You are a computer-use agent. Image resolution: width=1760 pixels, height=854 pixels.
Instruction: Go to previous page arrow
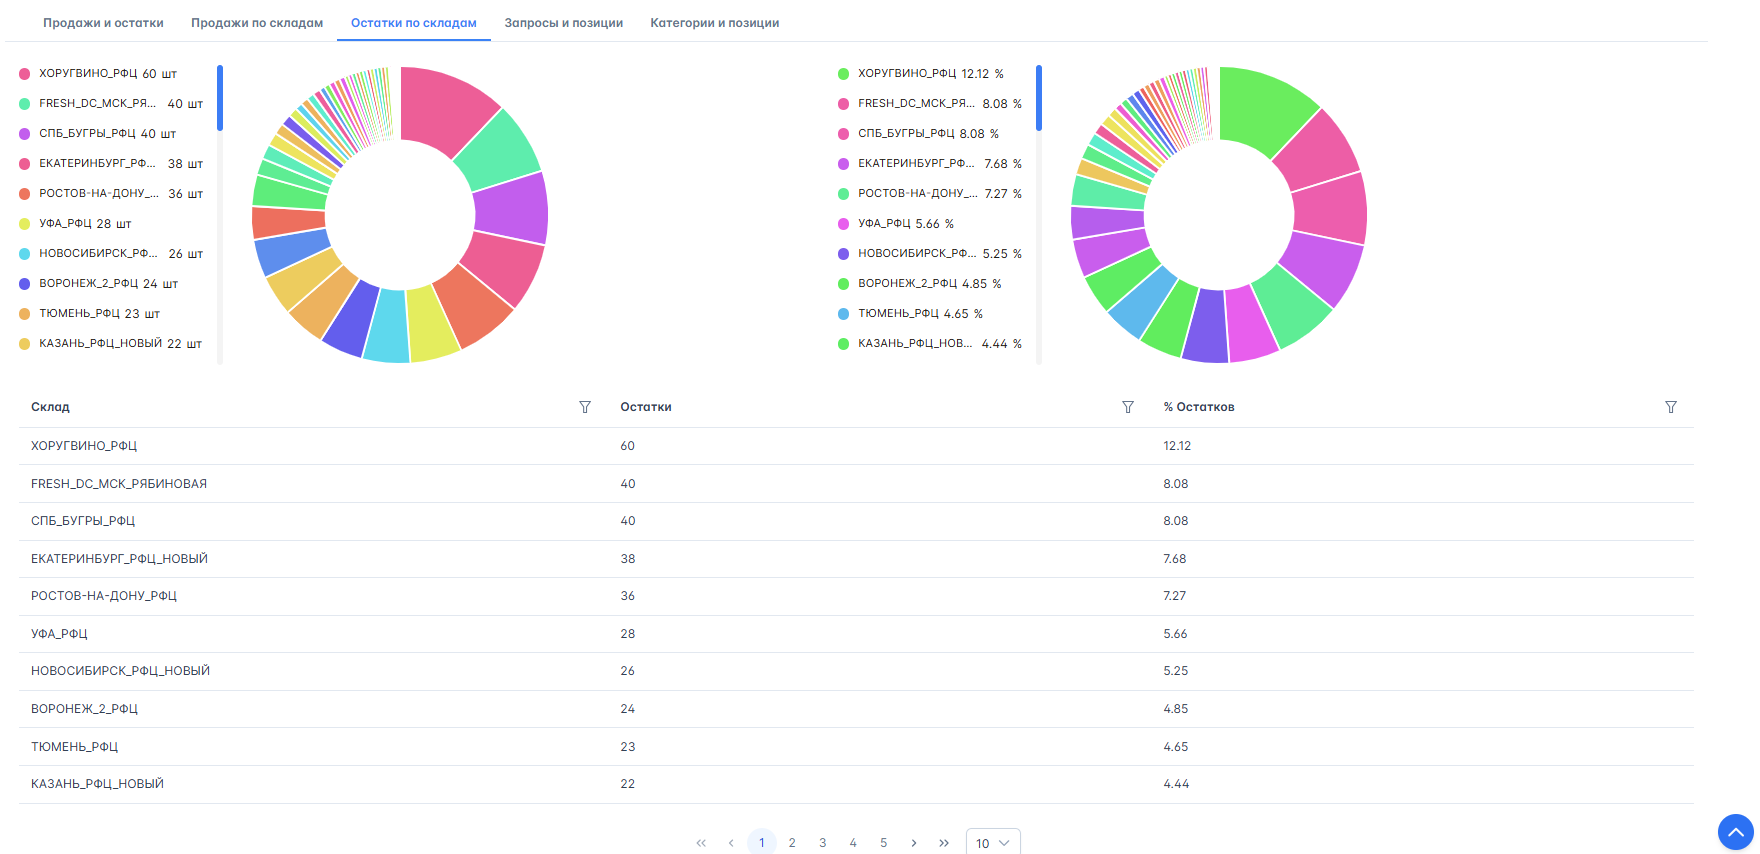pos(731,843)
